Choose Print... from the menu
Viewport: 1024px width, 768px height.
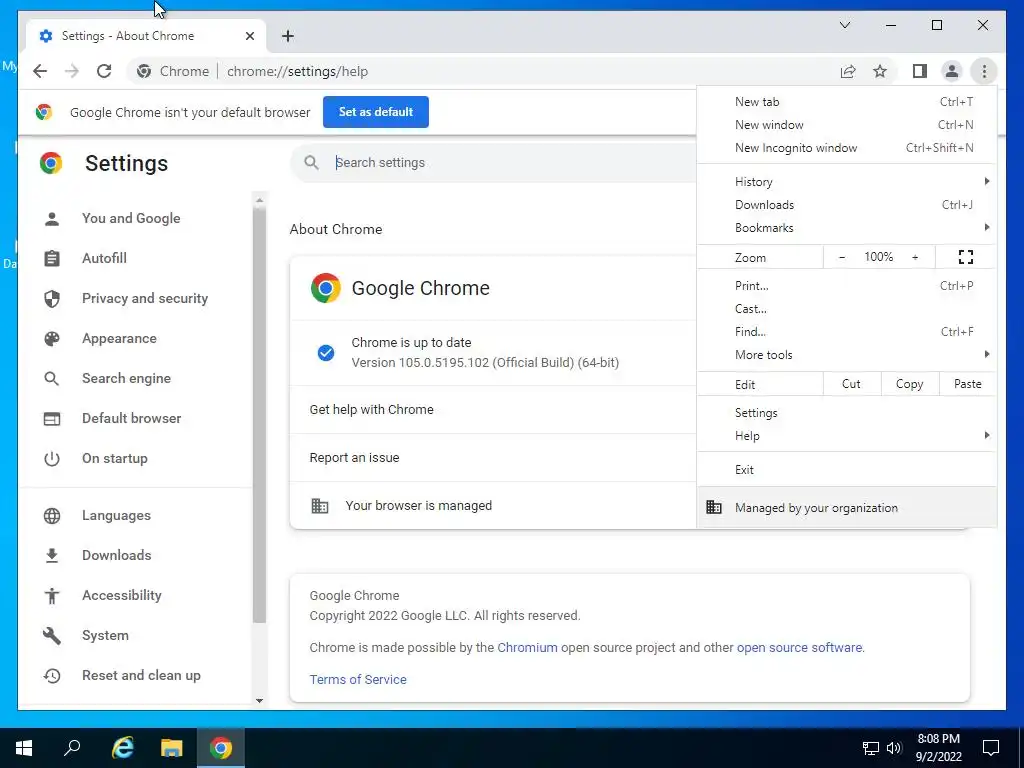click(846, 285)
